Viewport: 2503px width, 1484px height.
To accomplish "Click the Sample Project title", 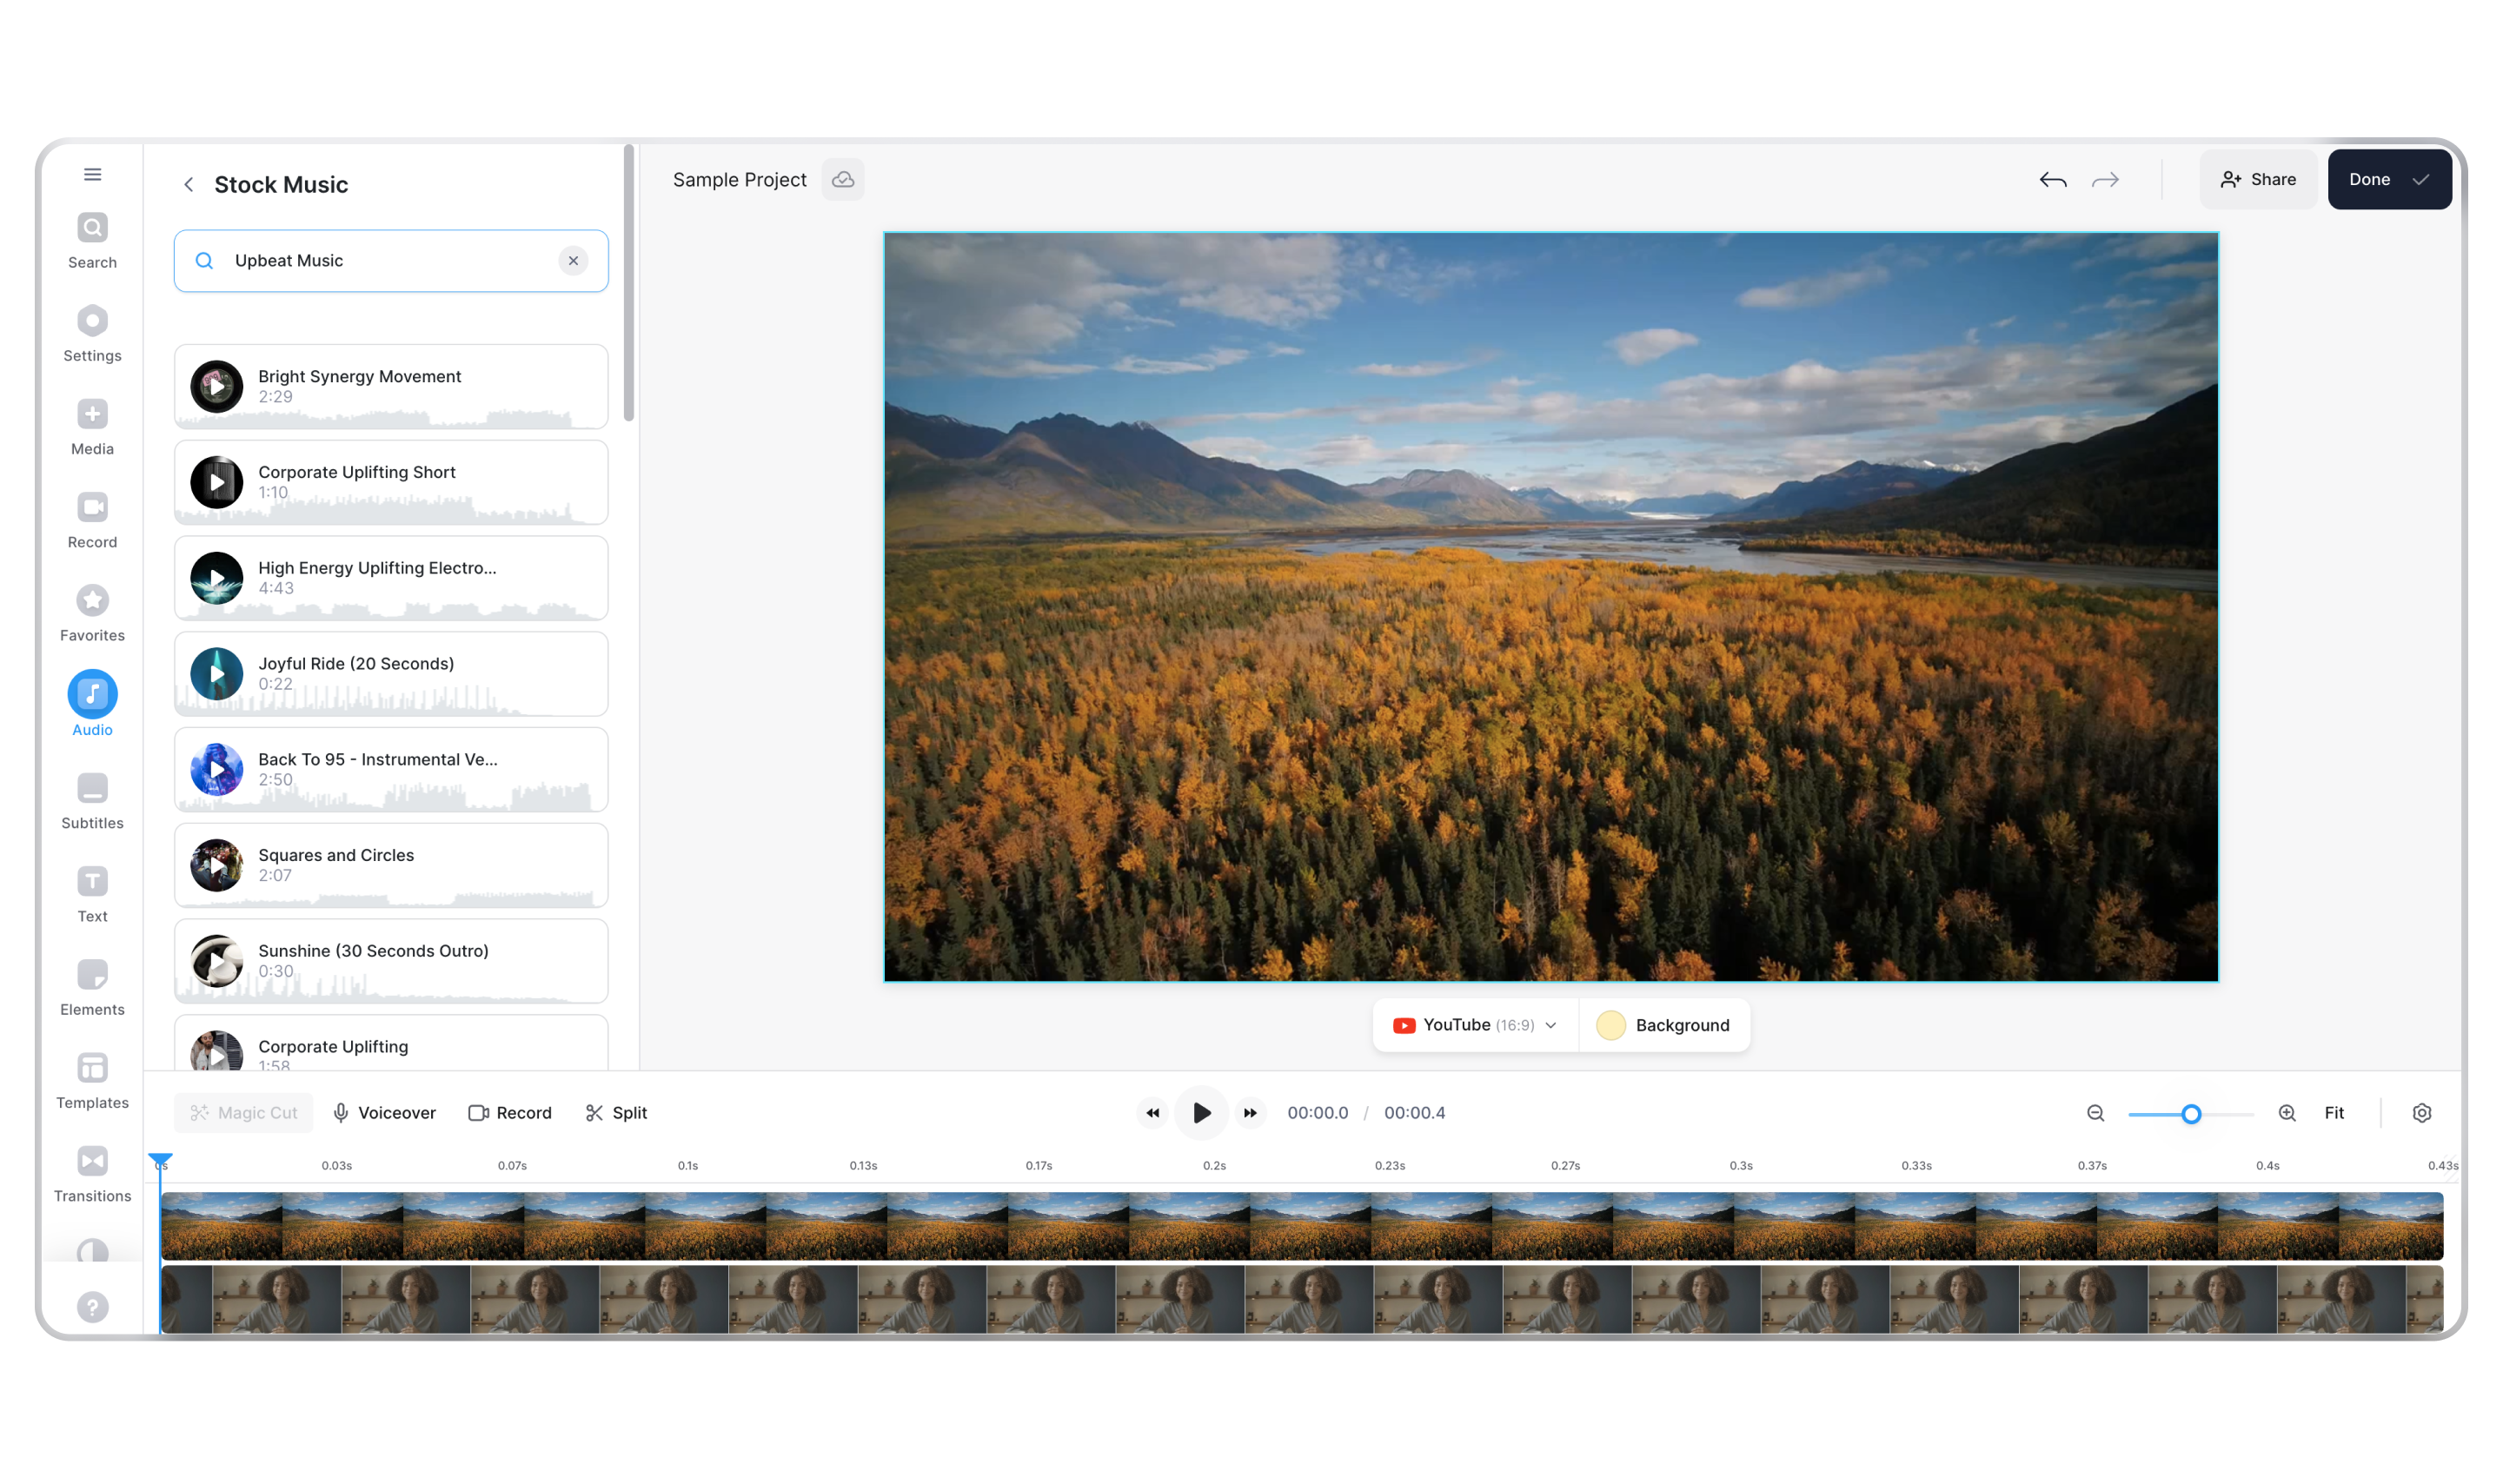I will (x=739, y=179).
